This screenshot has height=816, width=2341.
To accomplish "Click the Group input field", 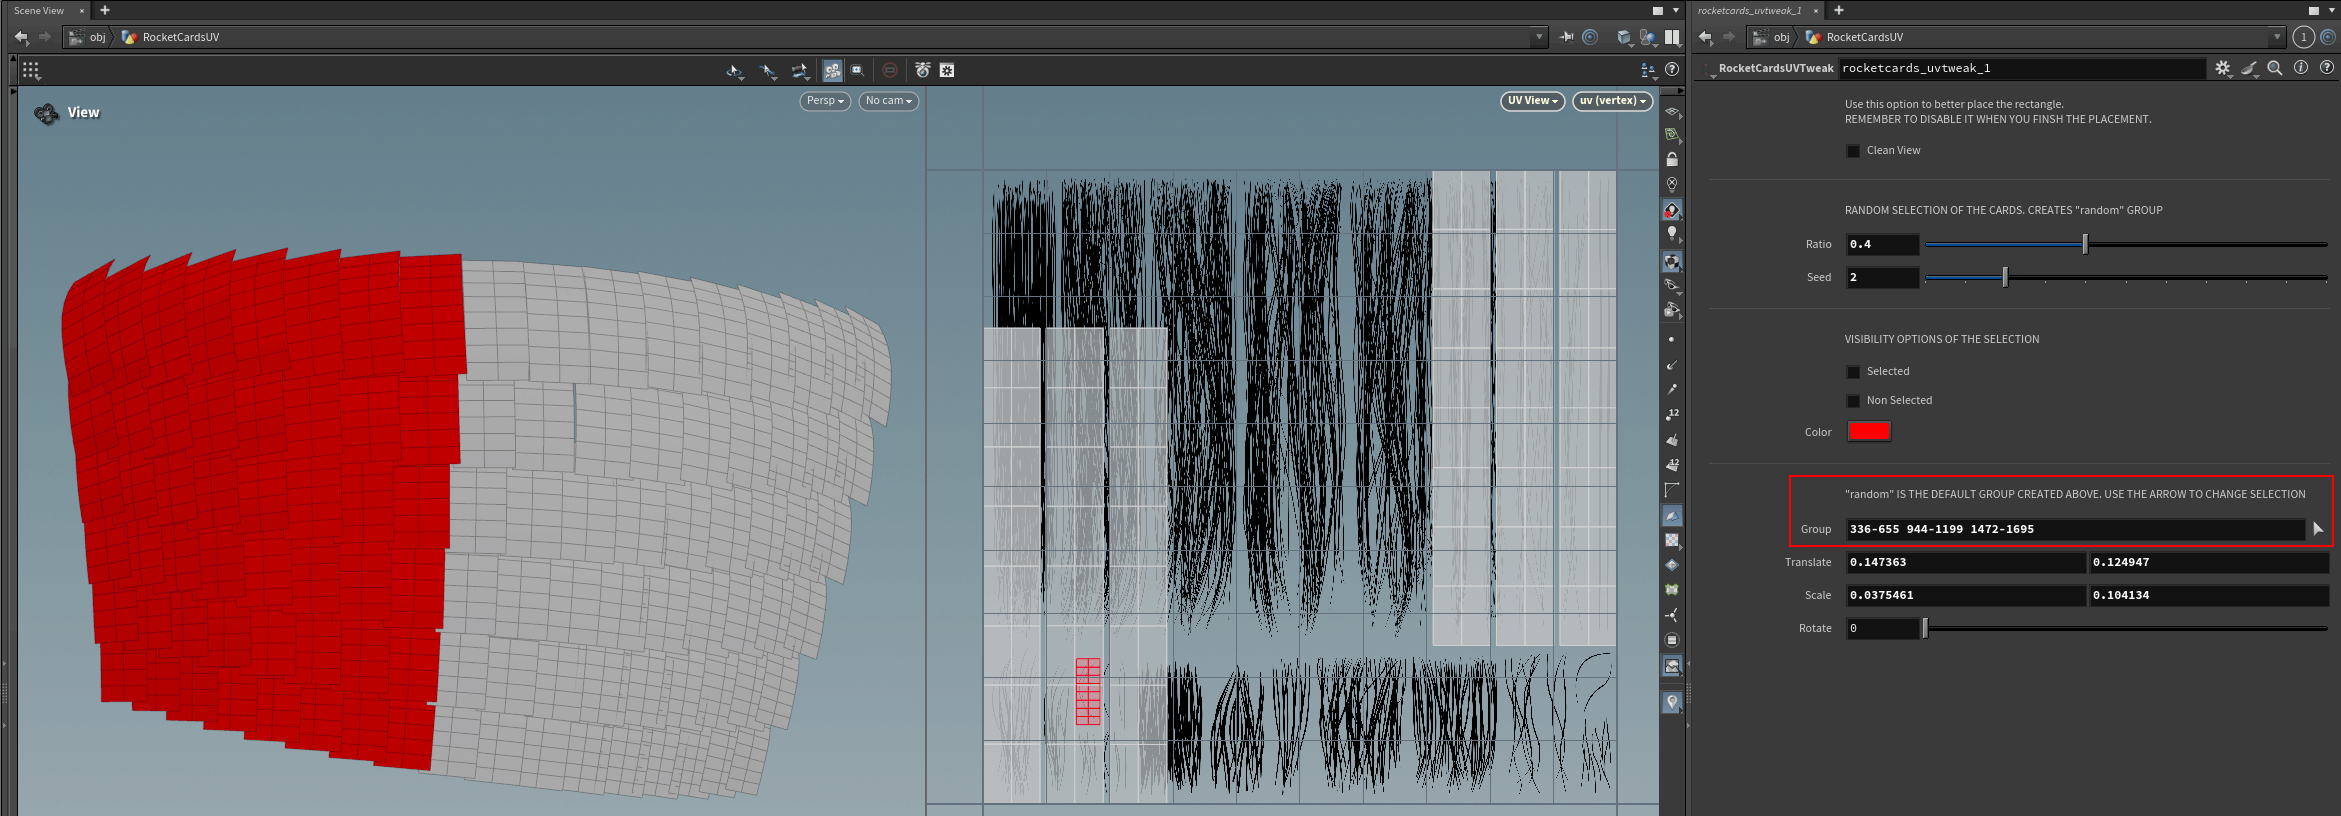I will coord(2075,529).
